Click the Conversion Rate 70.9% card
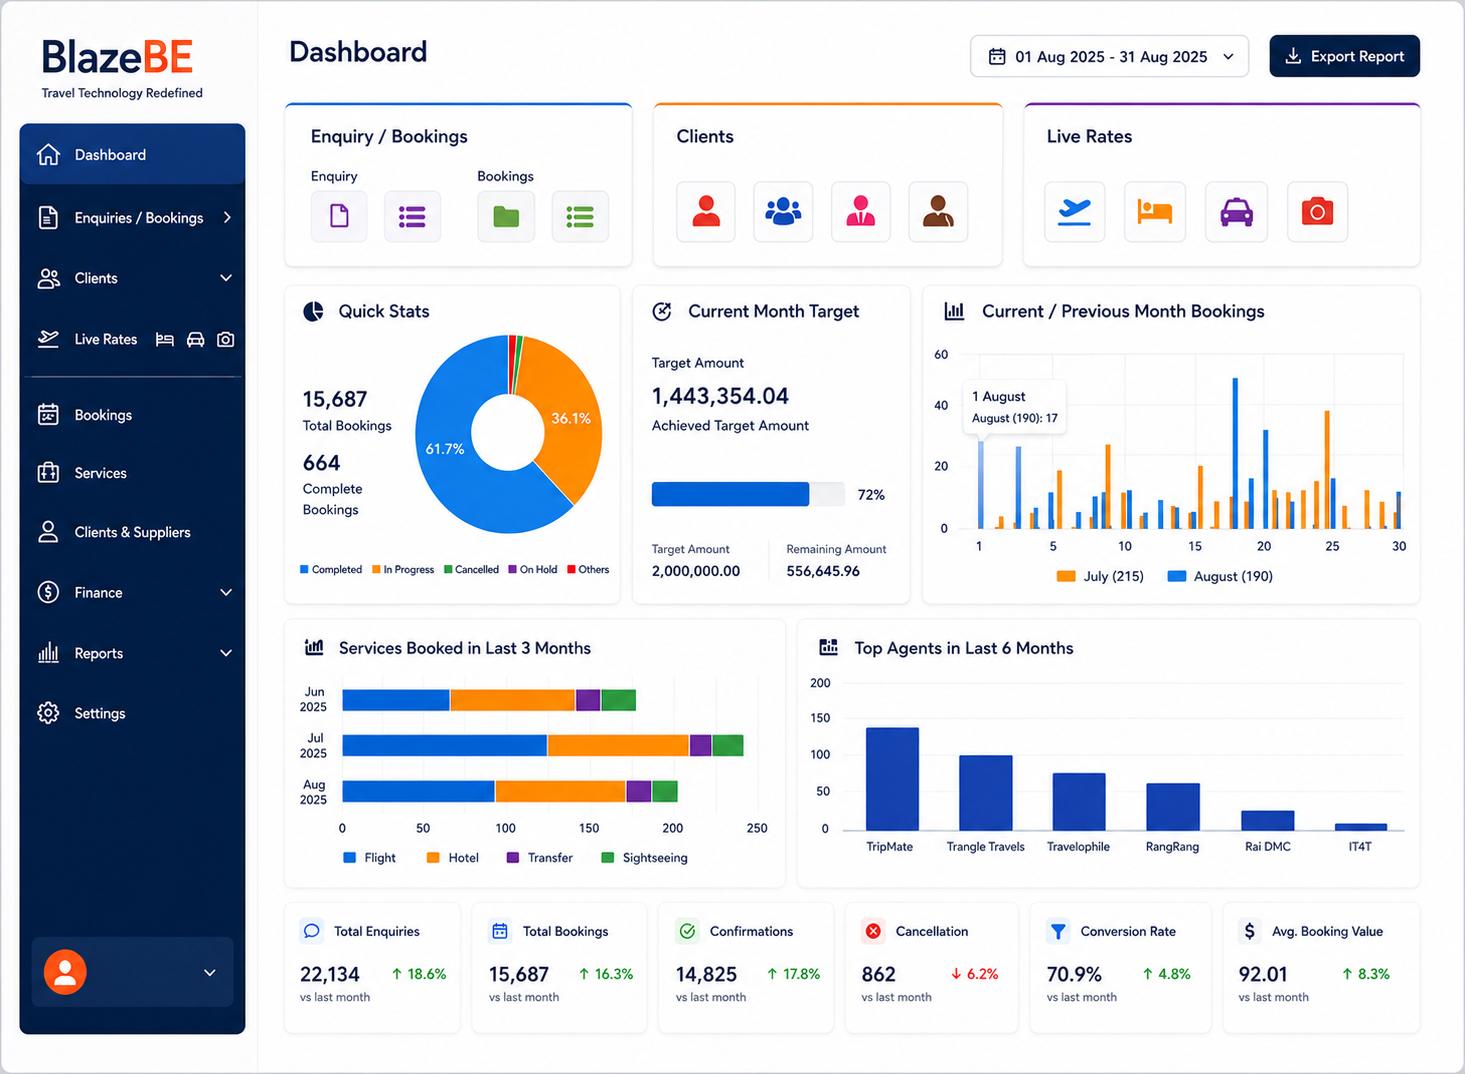This screenshot has height=1074, width=1465. (x=1121, y=968)
